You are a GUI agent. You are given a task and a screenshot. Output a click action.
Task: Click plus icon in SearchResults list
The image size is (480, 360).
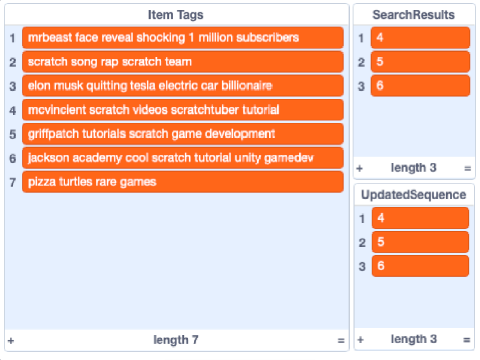tap(359, 168)
